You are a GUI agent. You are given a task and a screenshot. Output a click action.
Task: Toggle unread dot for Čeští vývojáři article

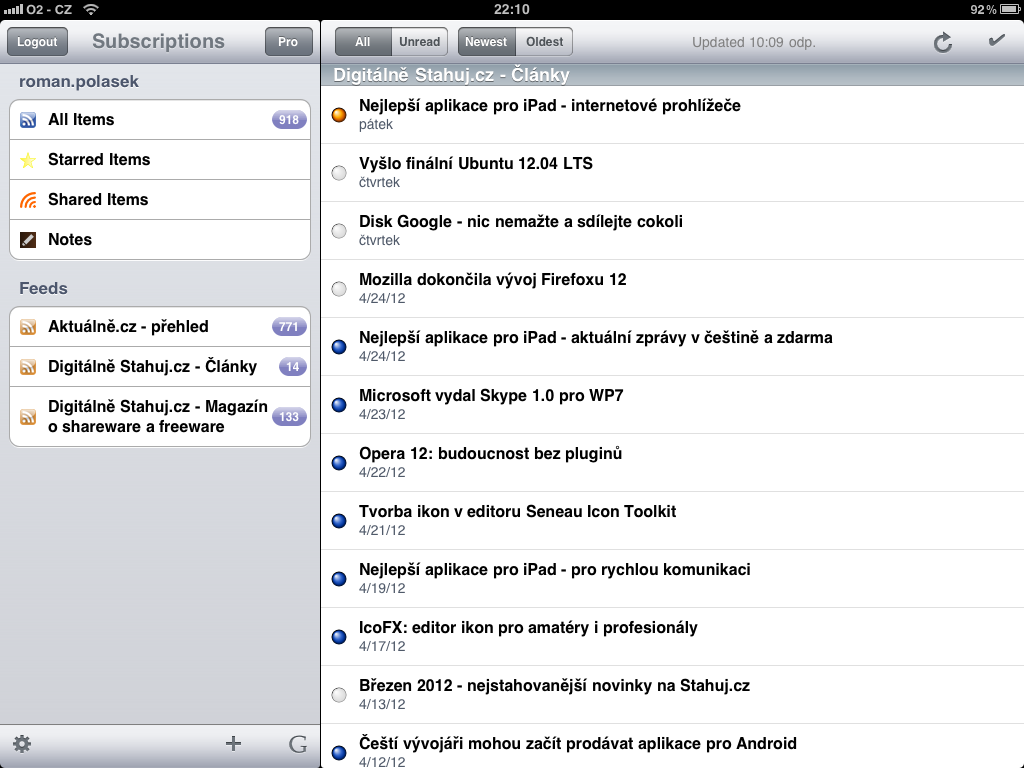[339, 752]
